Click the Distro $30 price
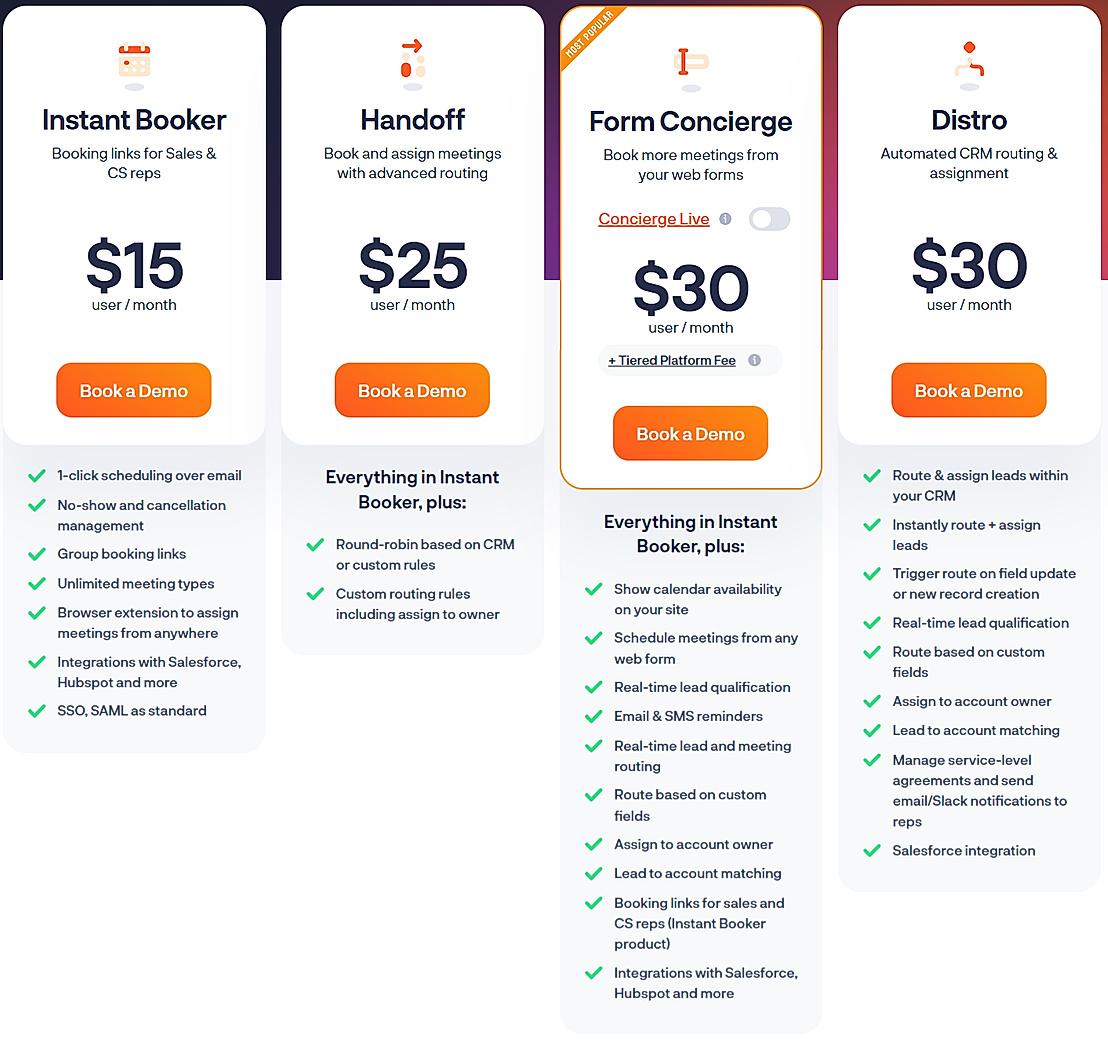 [x=968, y=265]
